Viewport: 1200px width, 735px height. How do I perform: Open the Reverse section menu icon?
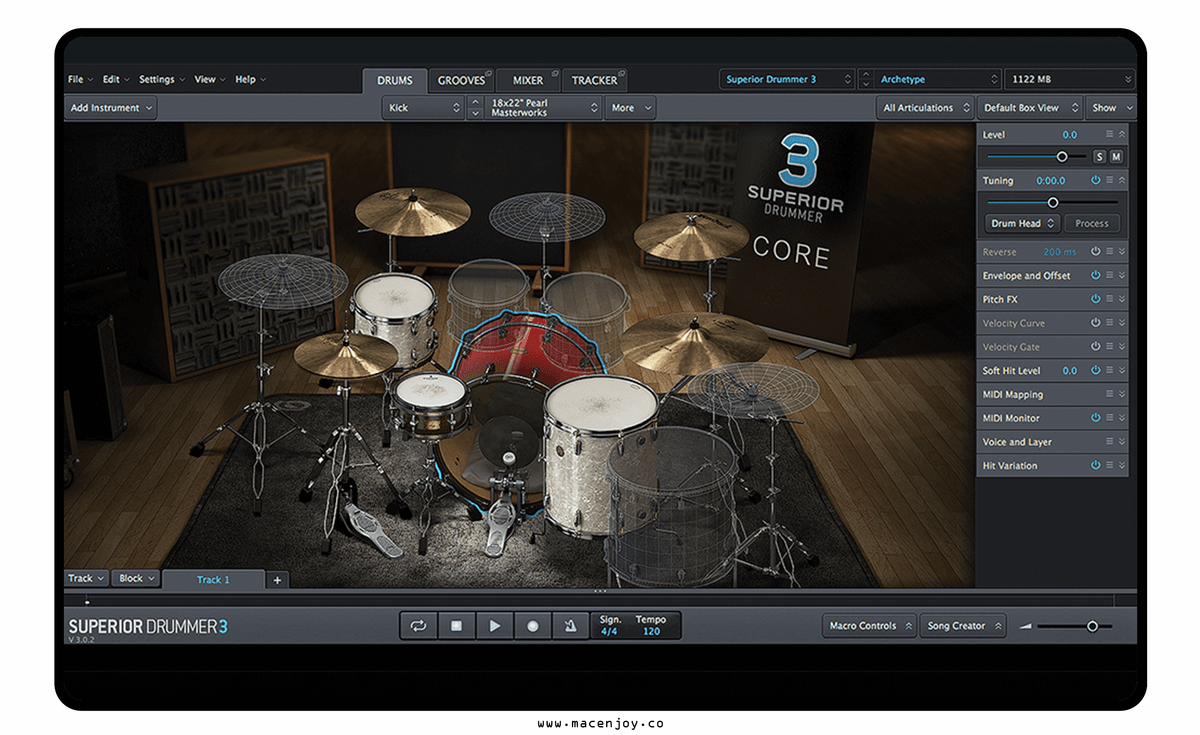pos(1109,252)
